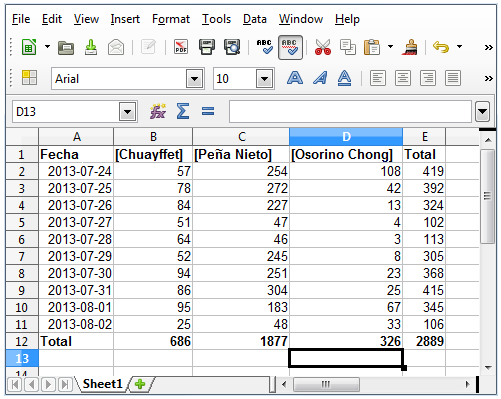Click the Paste clipboard icon
Screen dimensions: 501x399
click(372, 47)
